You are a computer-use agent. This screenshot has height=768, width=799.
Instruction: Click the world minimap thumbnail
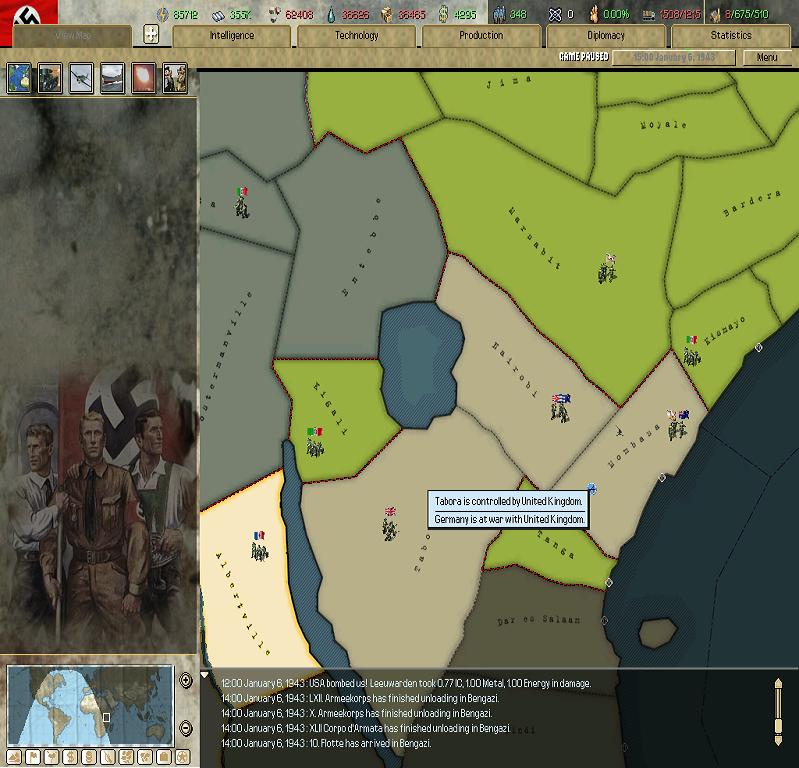coord(89,704)
